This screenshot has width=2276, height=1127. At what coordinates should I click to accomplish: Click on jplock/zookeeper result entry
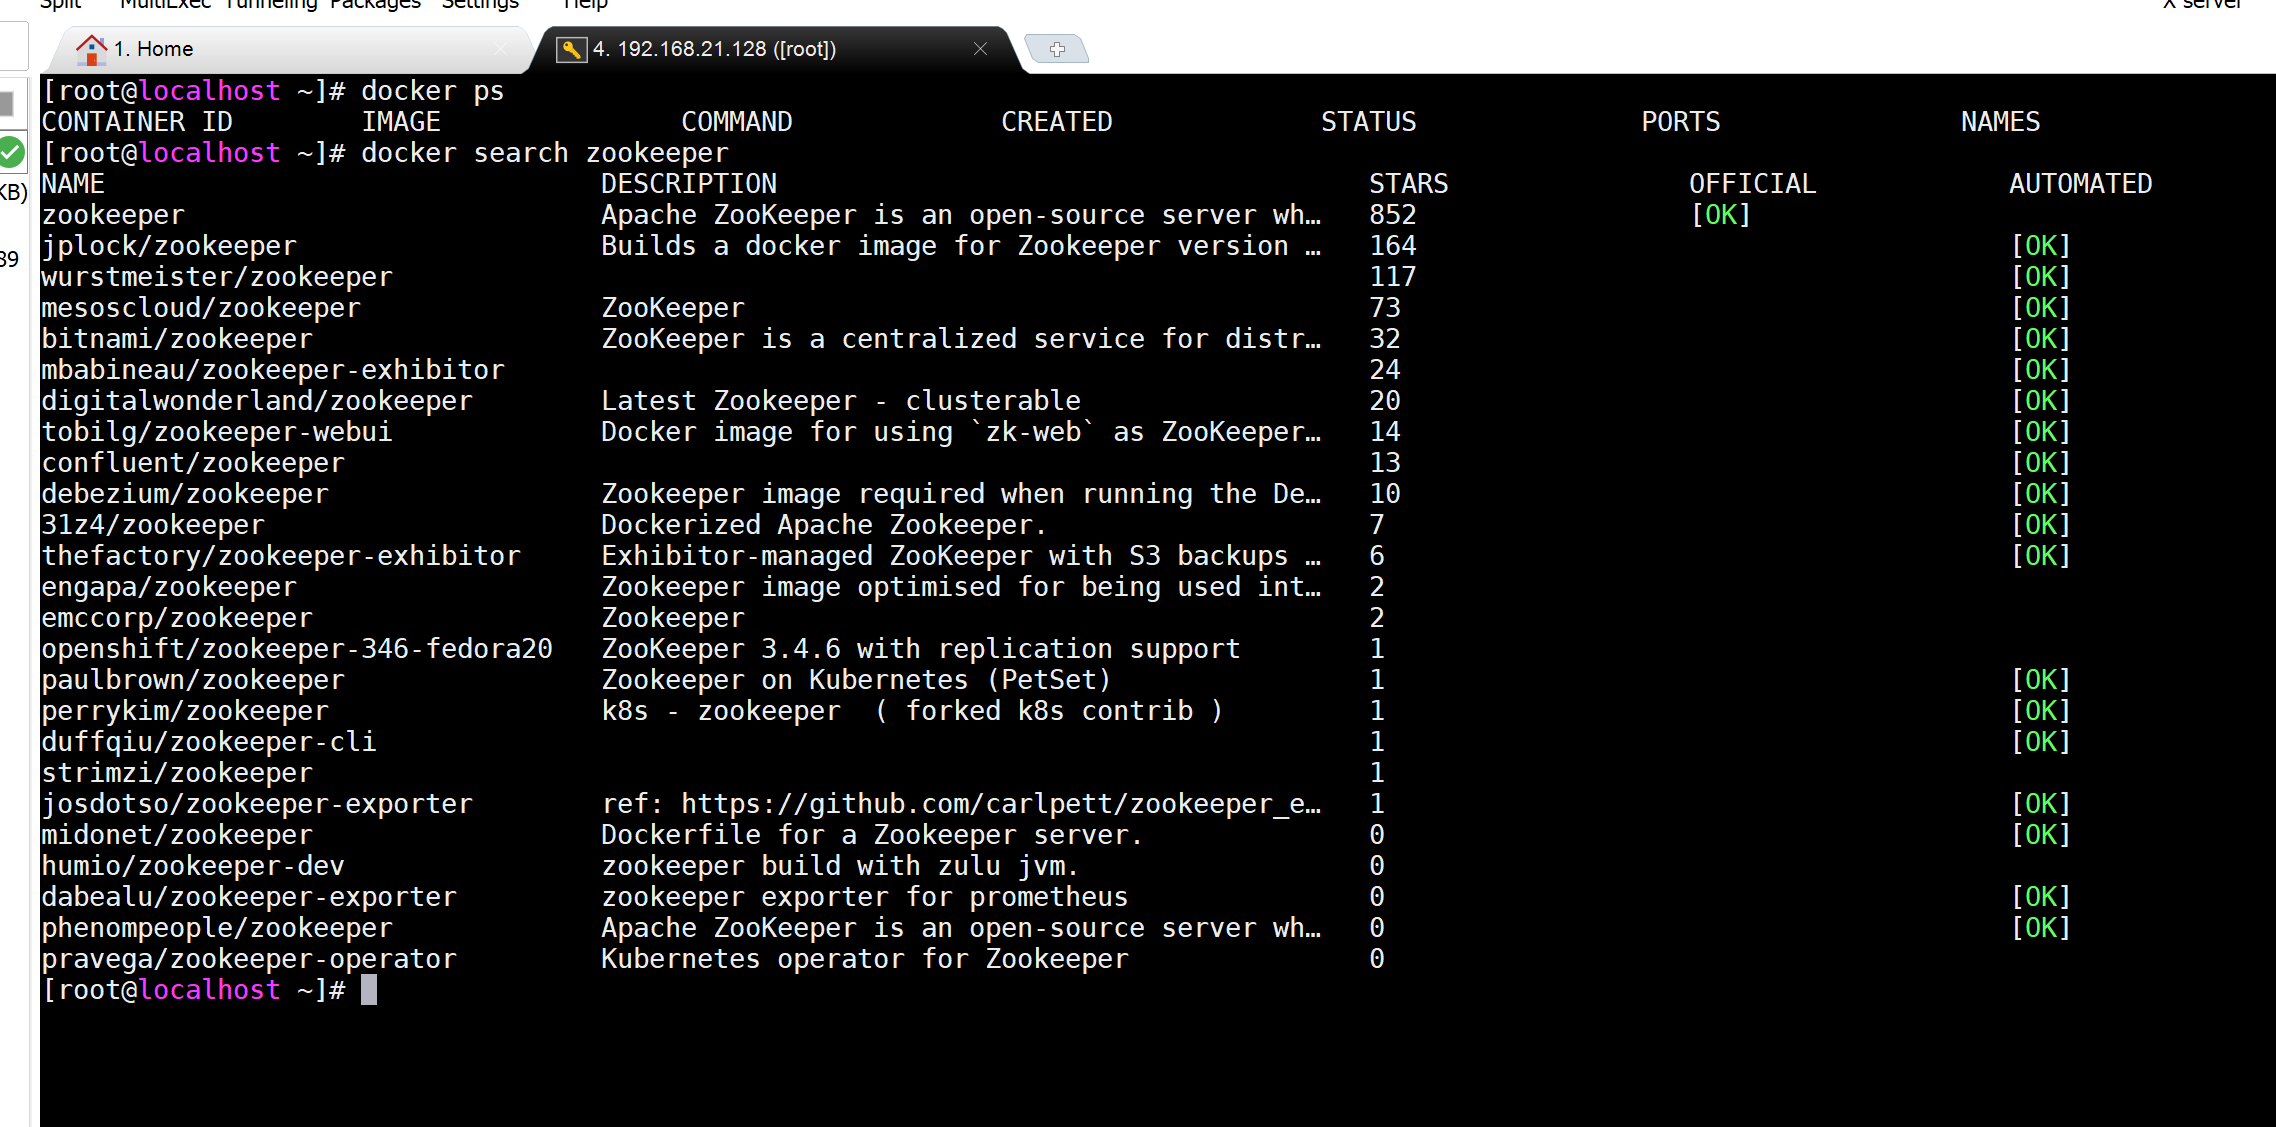170,244
